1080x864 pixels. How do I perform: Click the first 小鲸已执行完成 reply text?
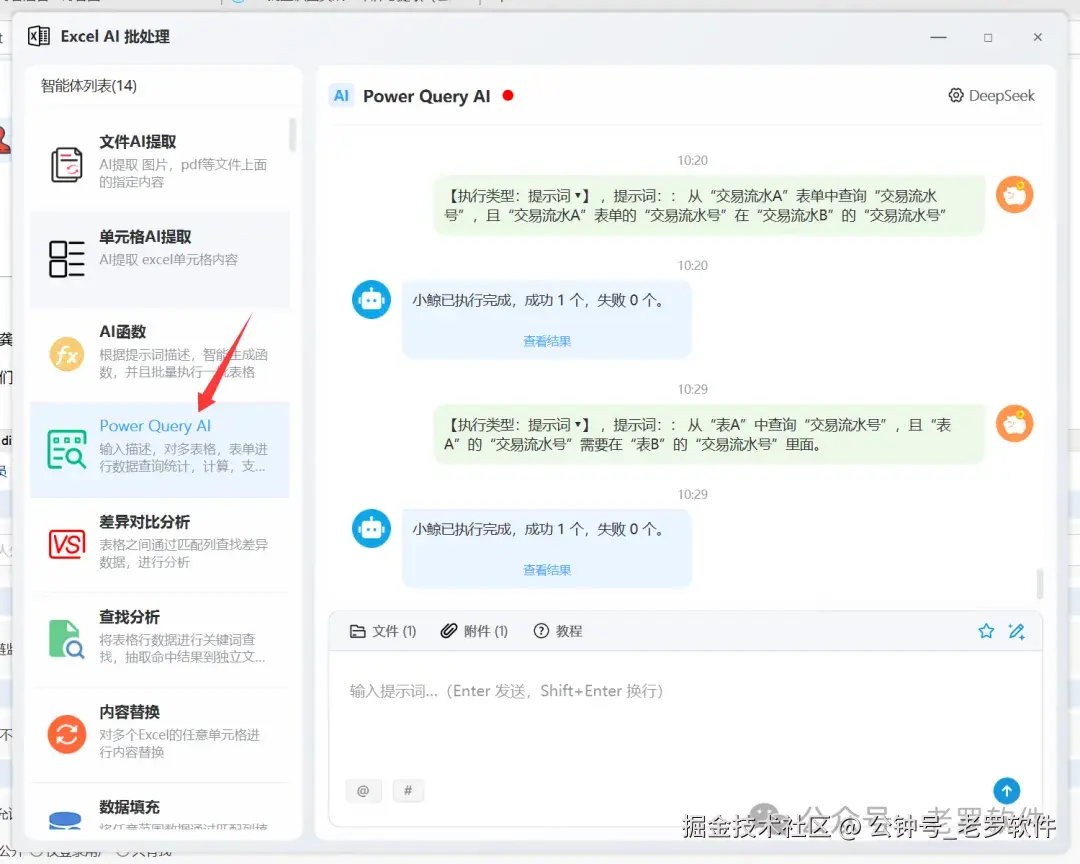pos(539,300)
